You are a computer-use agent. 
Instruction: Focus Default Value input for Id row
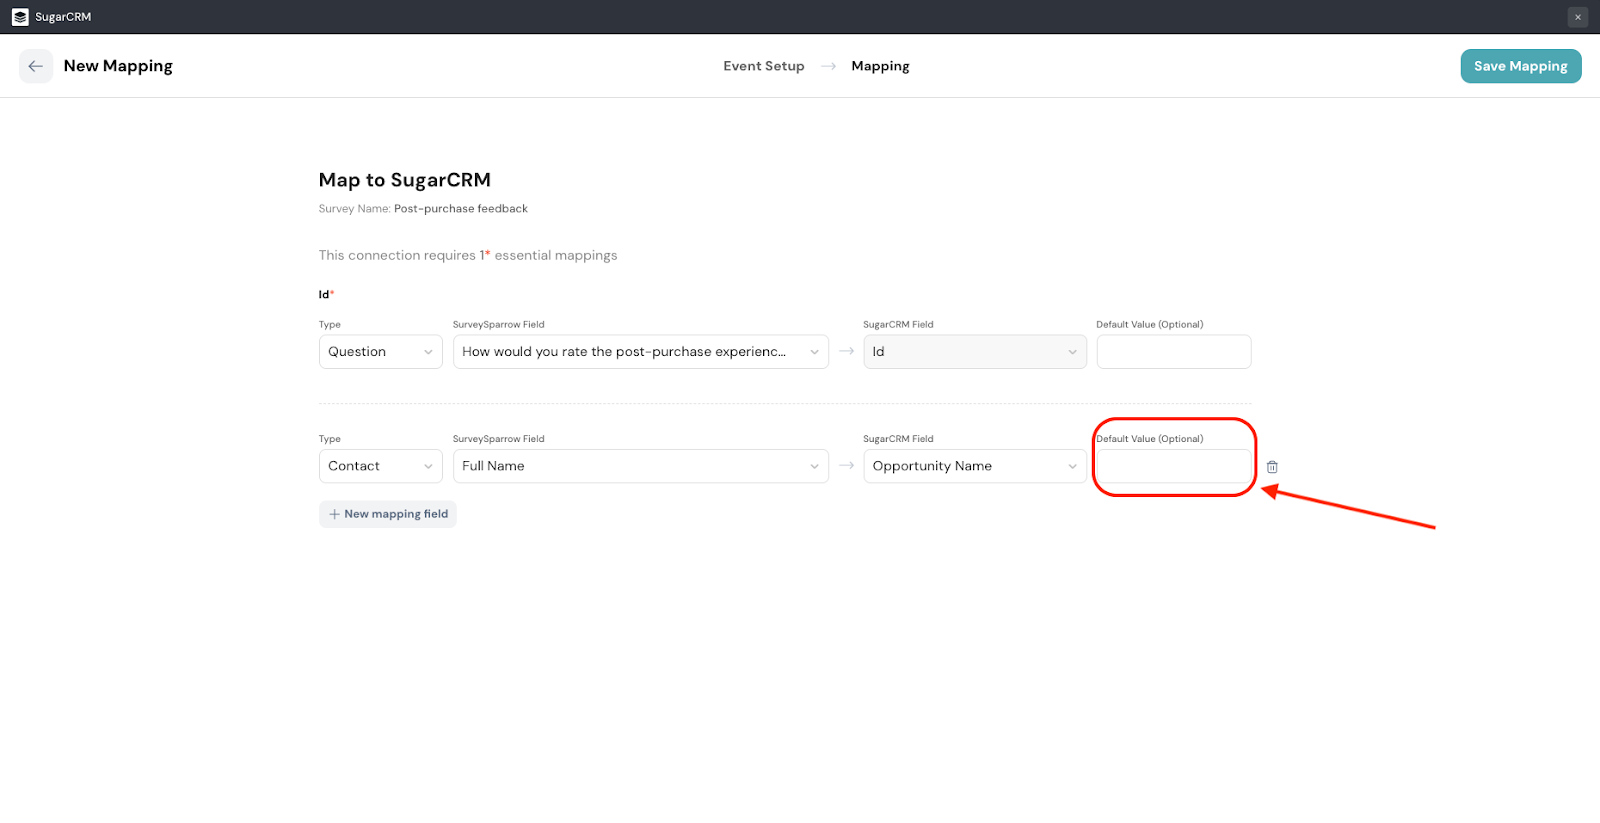pyautogui.click(x=1173, y=352)
